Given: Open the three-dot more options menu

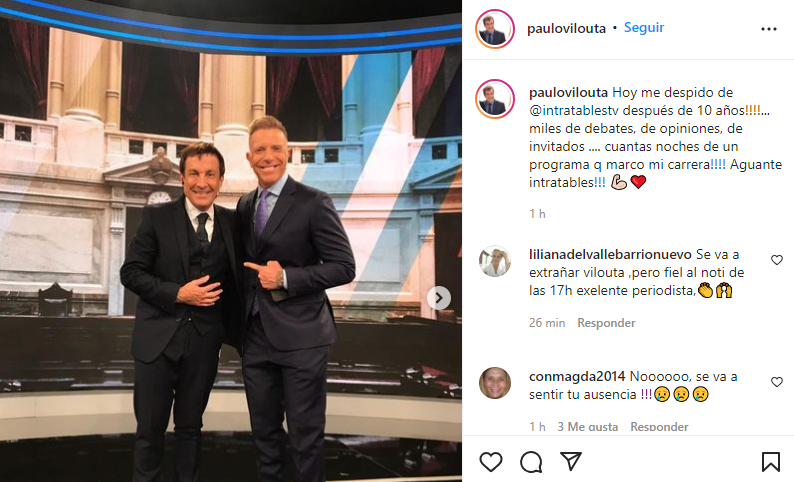Looking at the screenshot, I should [769, 29].
